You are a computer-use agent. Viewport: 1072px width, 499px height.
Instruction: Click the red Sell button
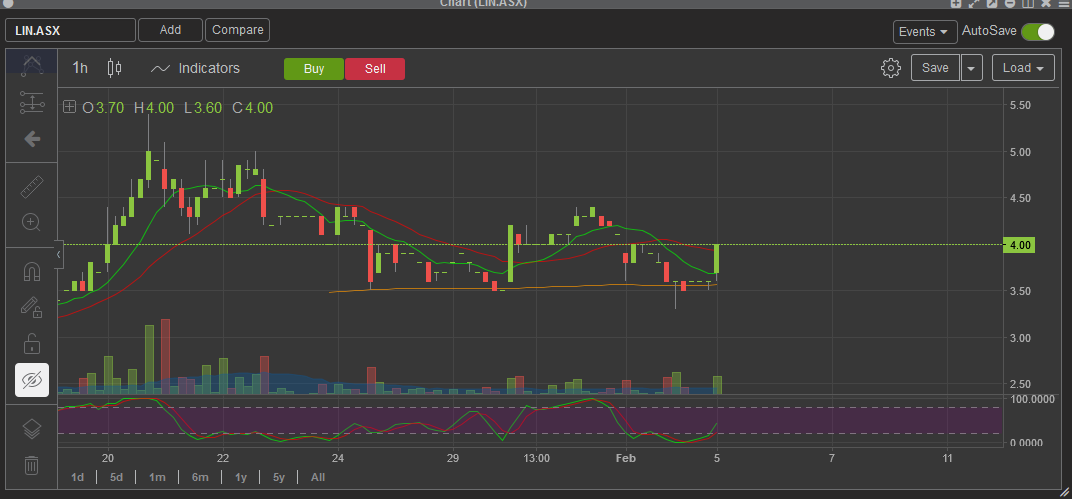pyautogui.click(x=375, y=68)
